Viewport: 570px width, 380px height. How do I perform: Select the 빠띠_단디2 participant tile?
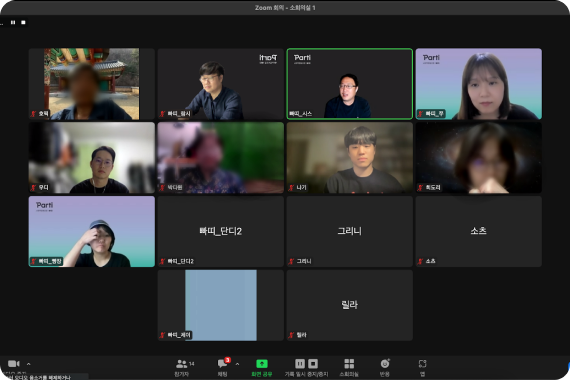[x=221, y=231]
